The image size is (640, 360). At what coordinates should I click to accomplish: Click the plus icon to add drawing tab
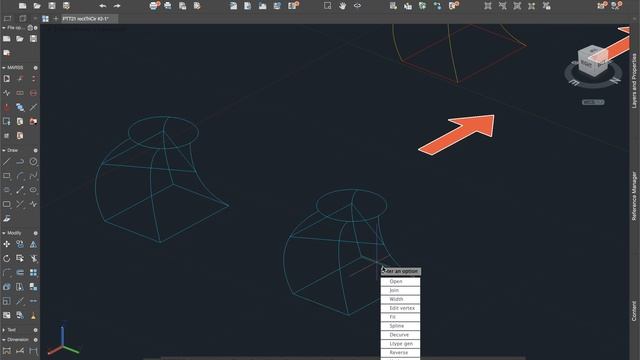coord(56,19)
